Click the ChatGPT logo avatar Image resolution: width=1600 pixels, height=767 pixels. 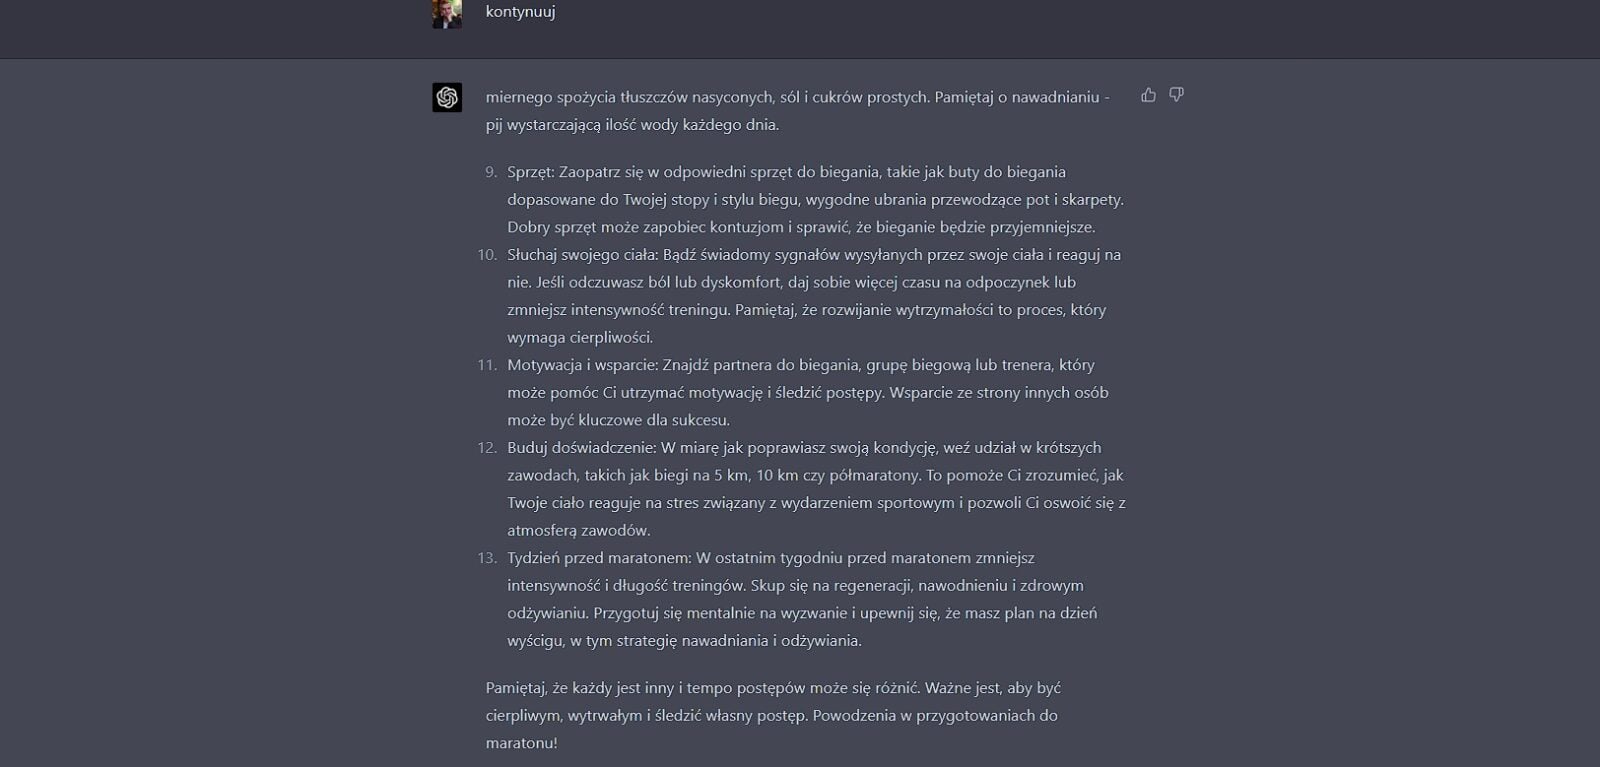point(447,97)
